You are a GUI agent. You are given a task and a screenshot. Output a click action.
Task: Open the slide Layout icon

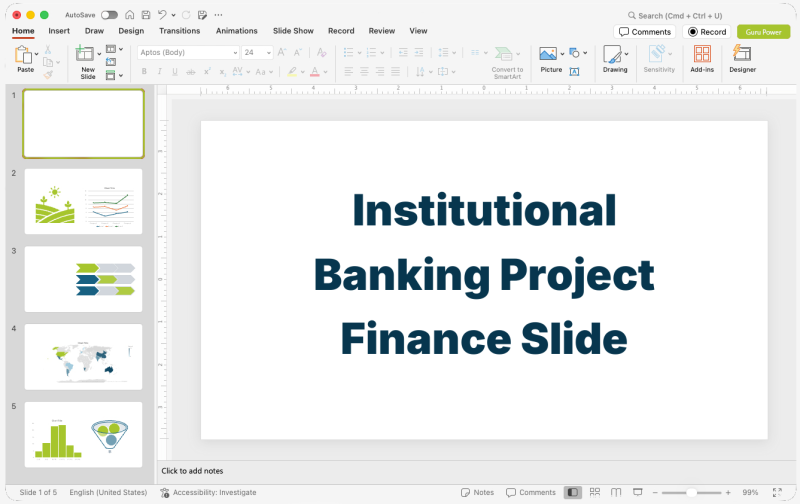pos(111,49)
